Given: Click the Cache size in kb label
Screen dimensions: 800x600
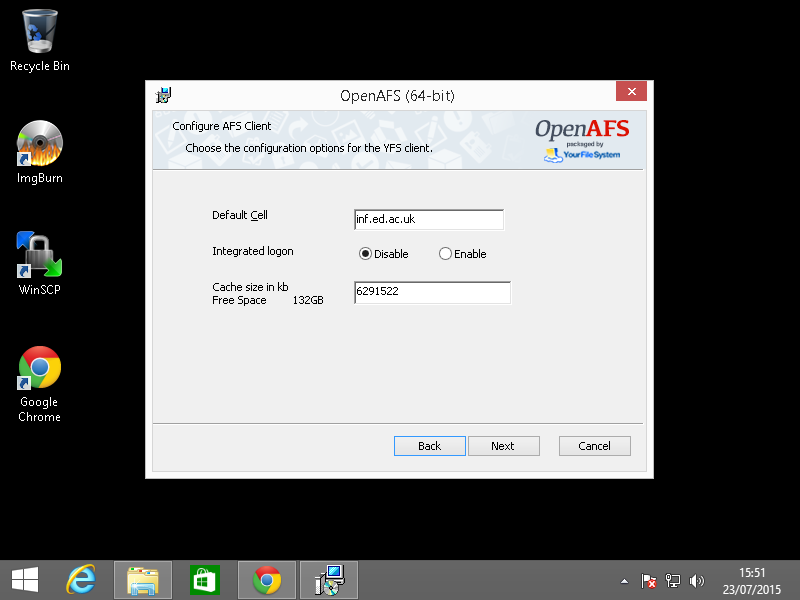Looking at the screenshot, I should [x=250, y=287].
